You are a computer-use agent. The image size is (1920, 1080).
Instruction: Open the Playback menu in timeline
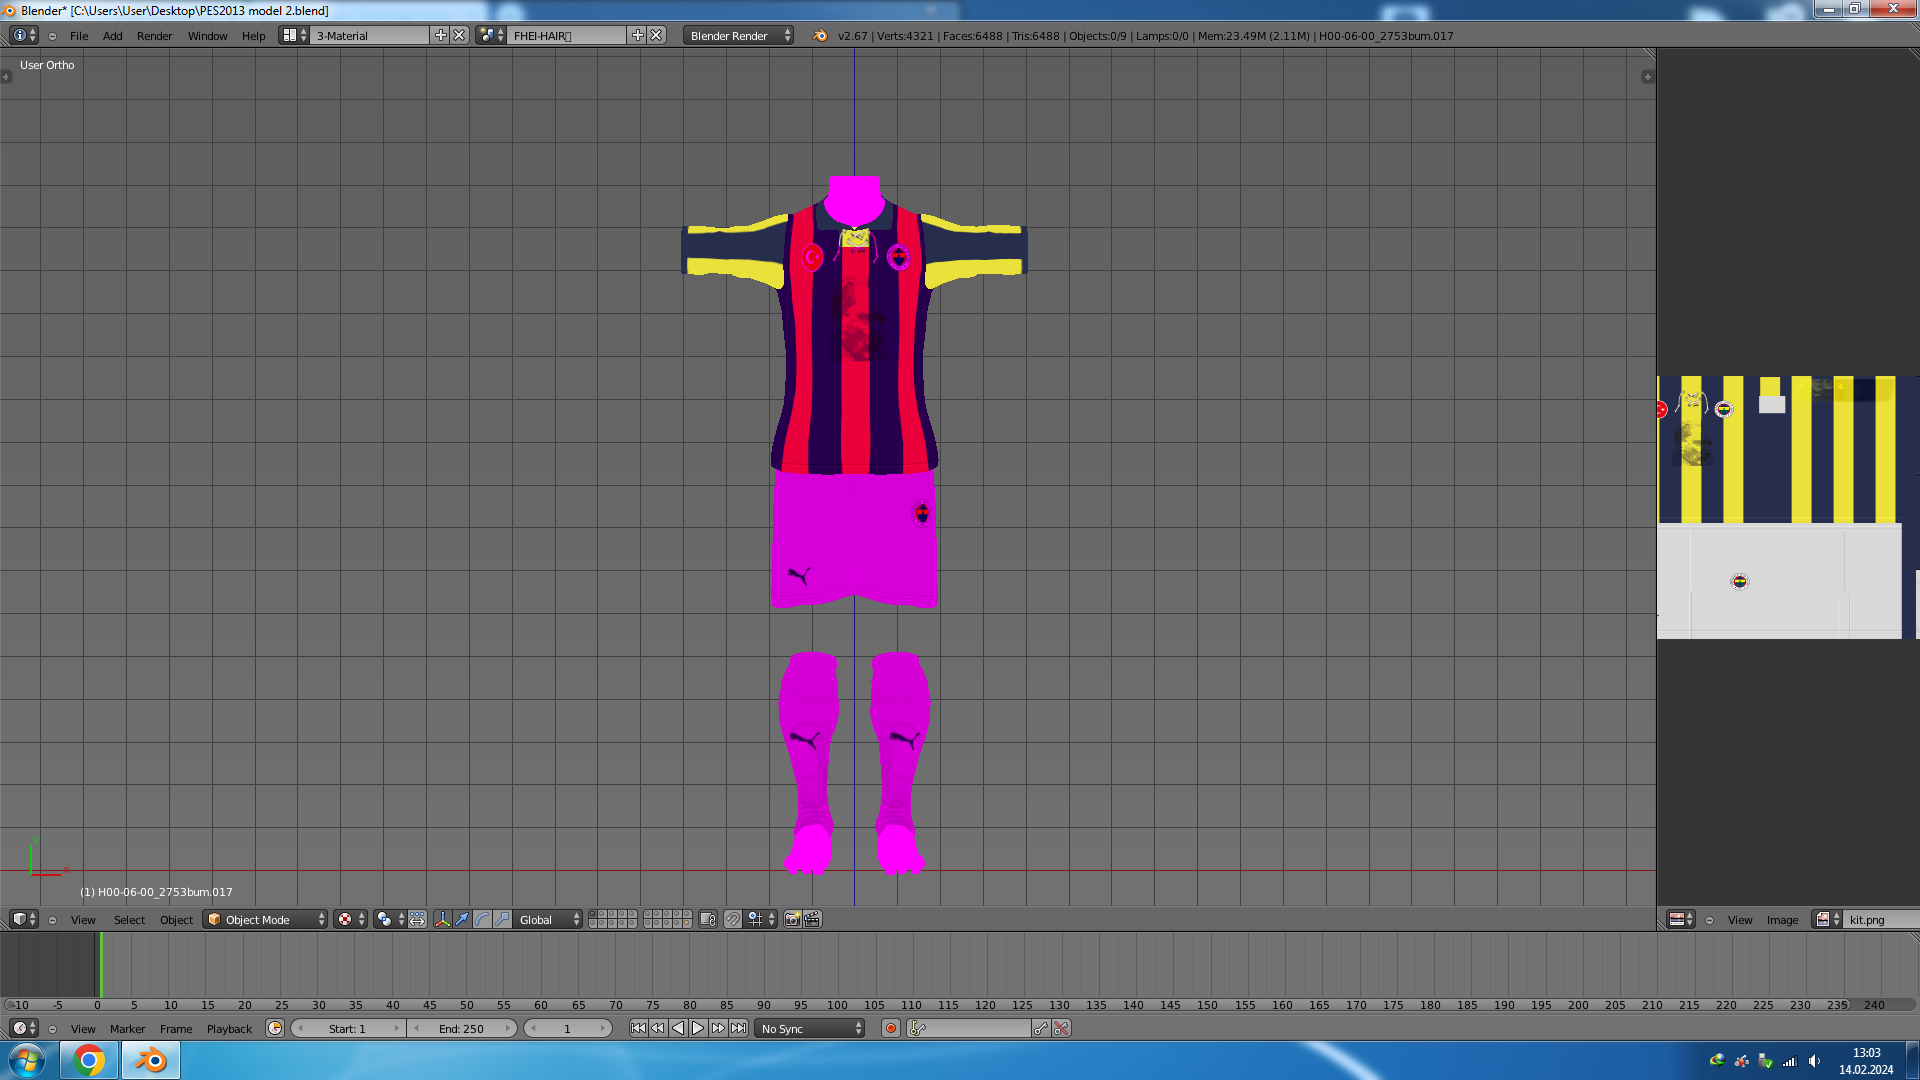229,1028
